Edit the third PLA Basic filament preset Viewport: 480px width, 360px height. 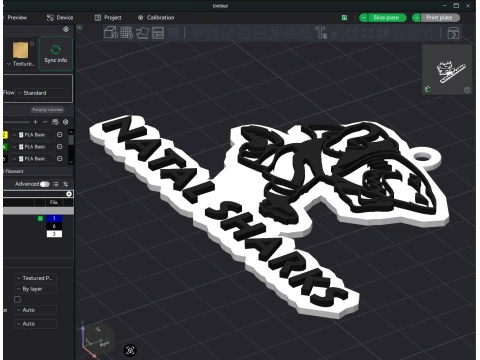pos(60,159)
